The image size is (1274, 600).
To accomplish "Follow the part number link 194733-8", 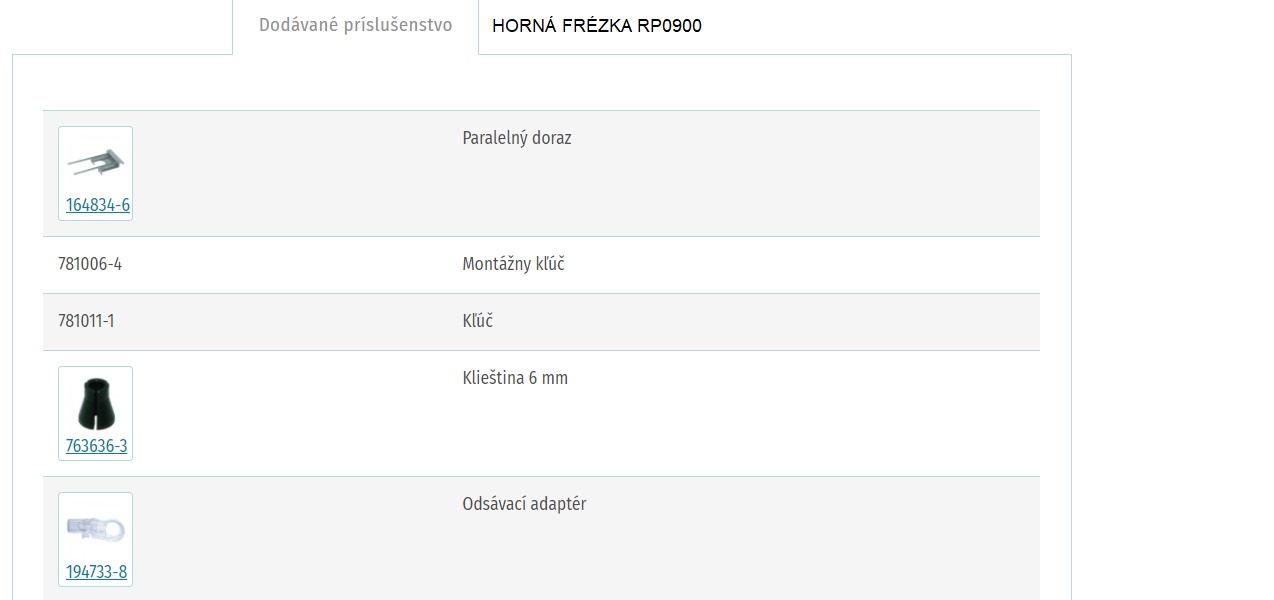I will [96, 572].
